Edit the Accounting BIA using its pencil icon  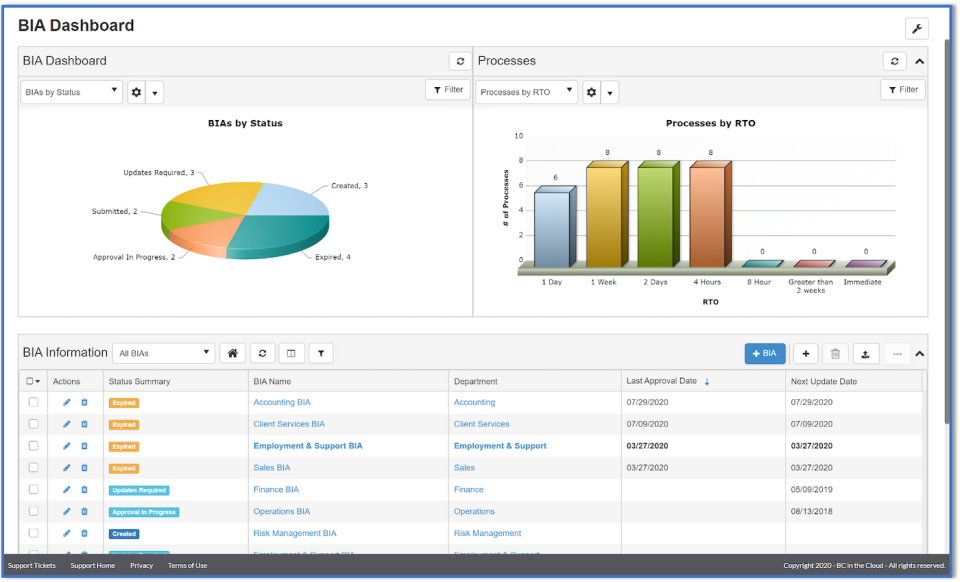[67, 402]
